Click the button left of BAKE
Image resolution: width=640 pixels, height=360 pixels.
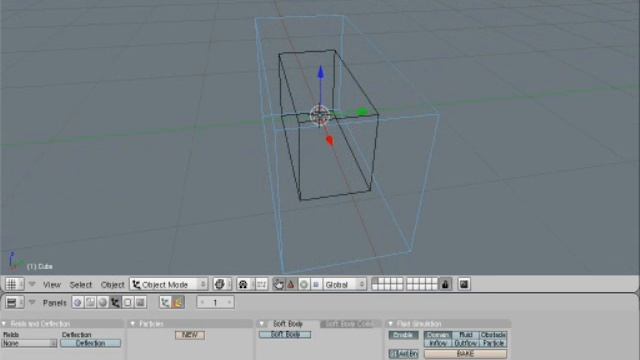point(403,353)
